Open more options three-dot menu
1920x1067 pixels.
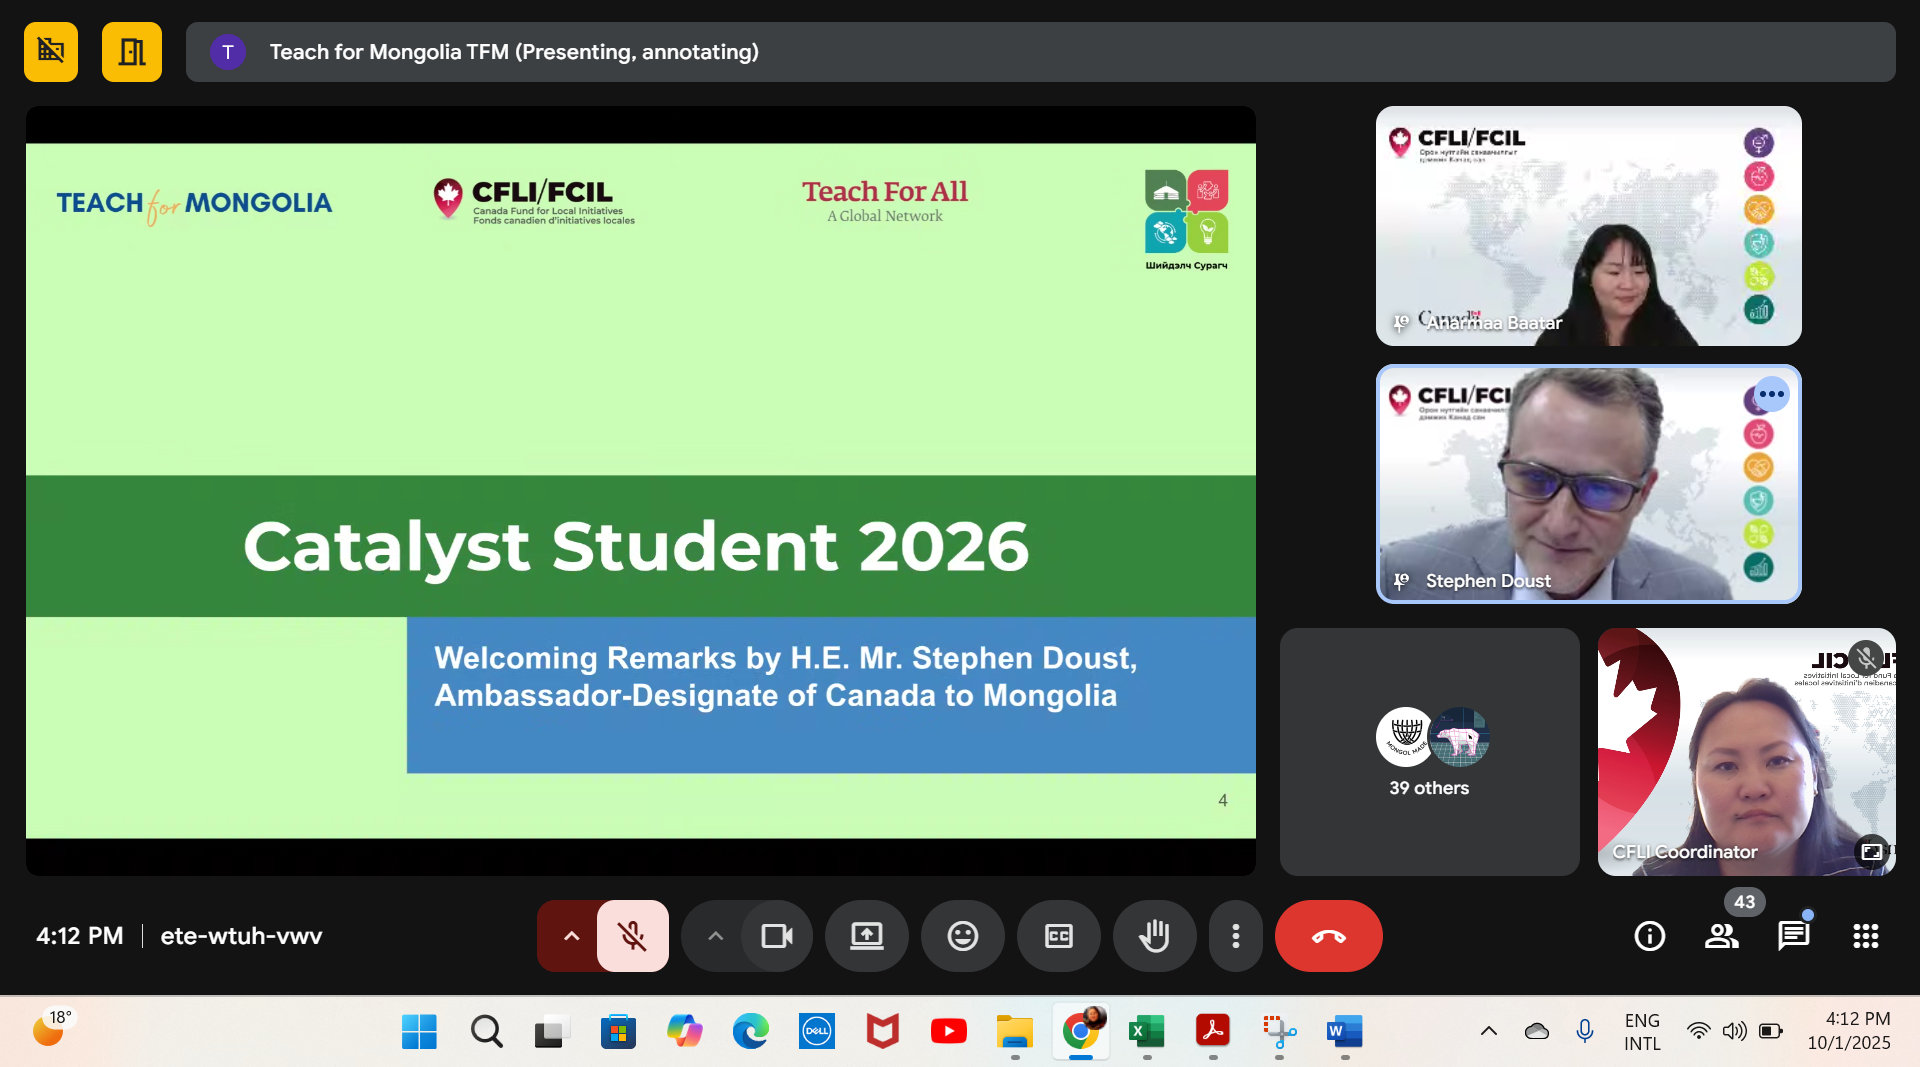point(1236,936)
